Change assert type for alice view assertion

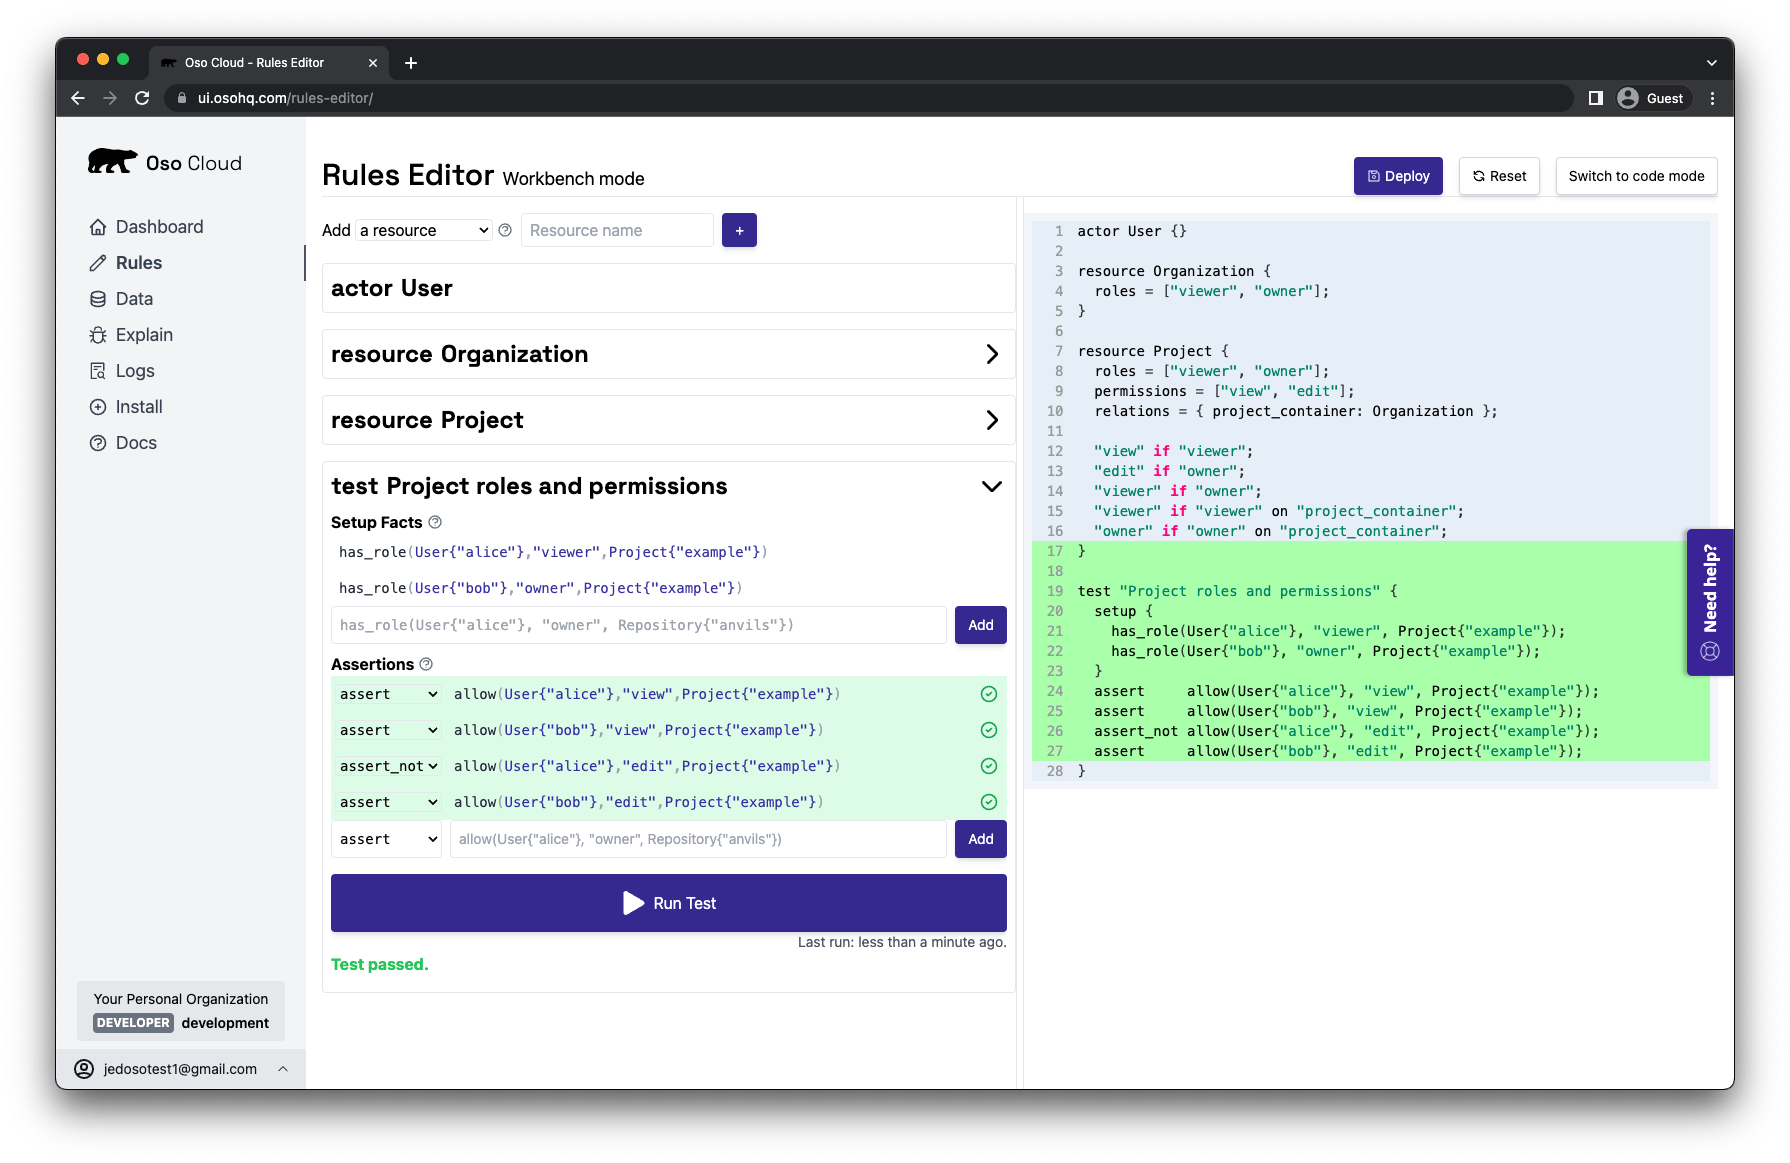tap(389, 694)
